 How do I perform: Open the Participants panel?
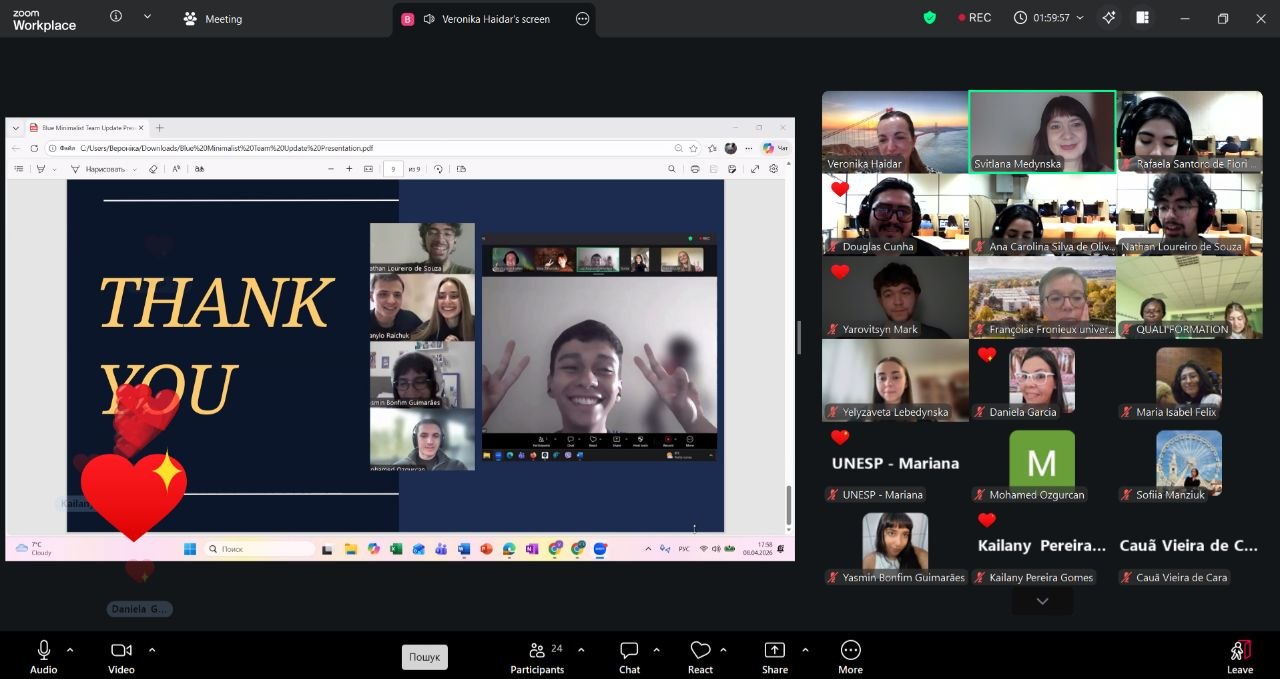point(537,657)
